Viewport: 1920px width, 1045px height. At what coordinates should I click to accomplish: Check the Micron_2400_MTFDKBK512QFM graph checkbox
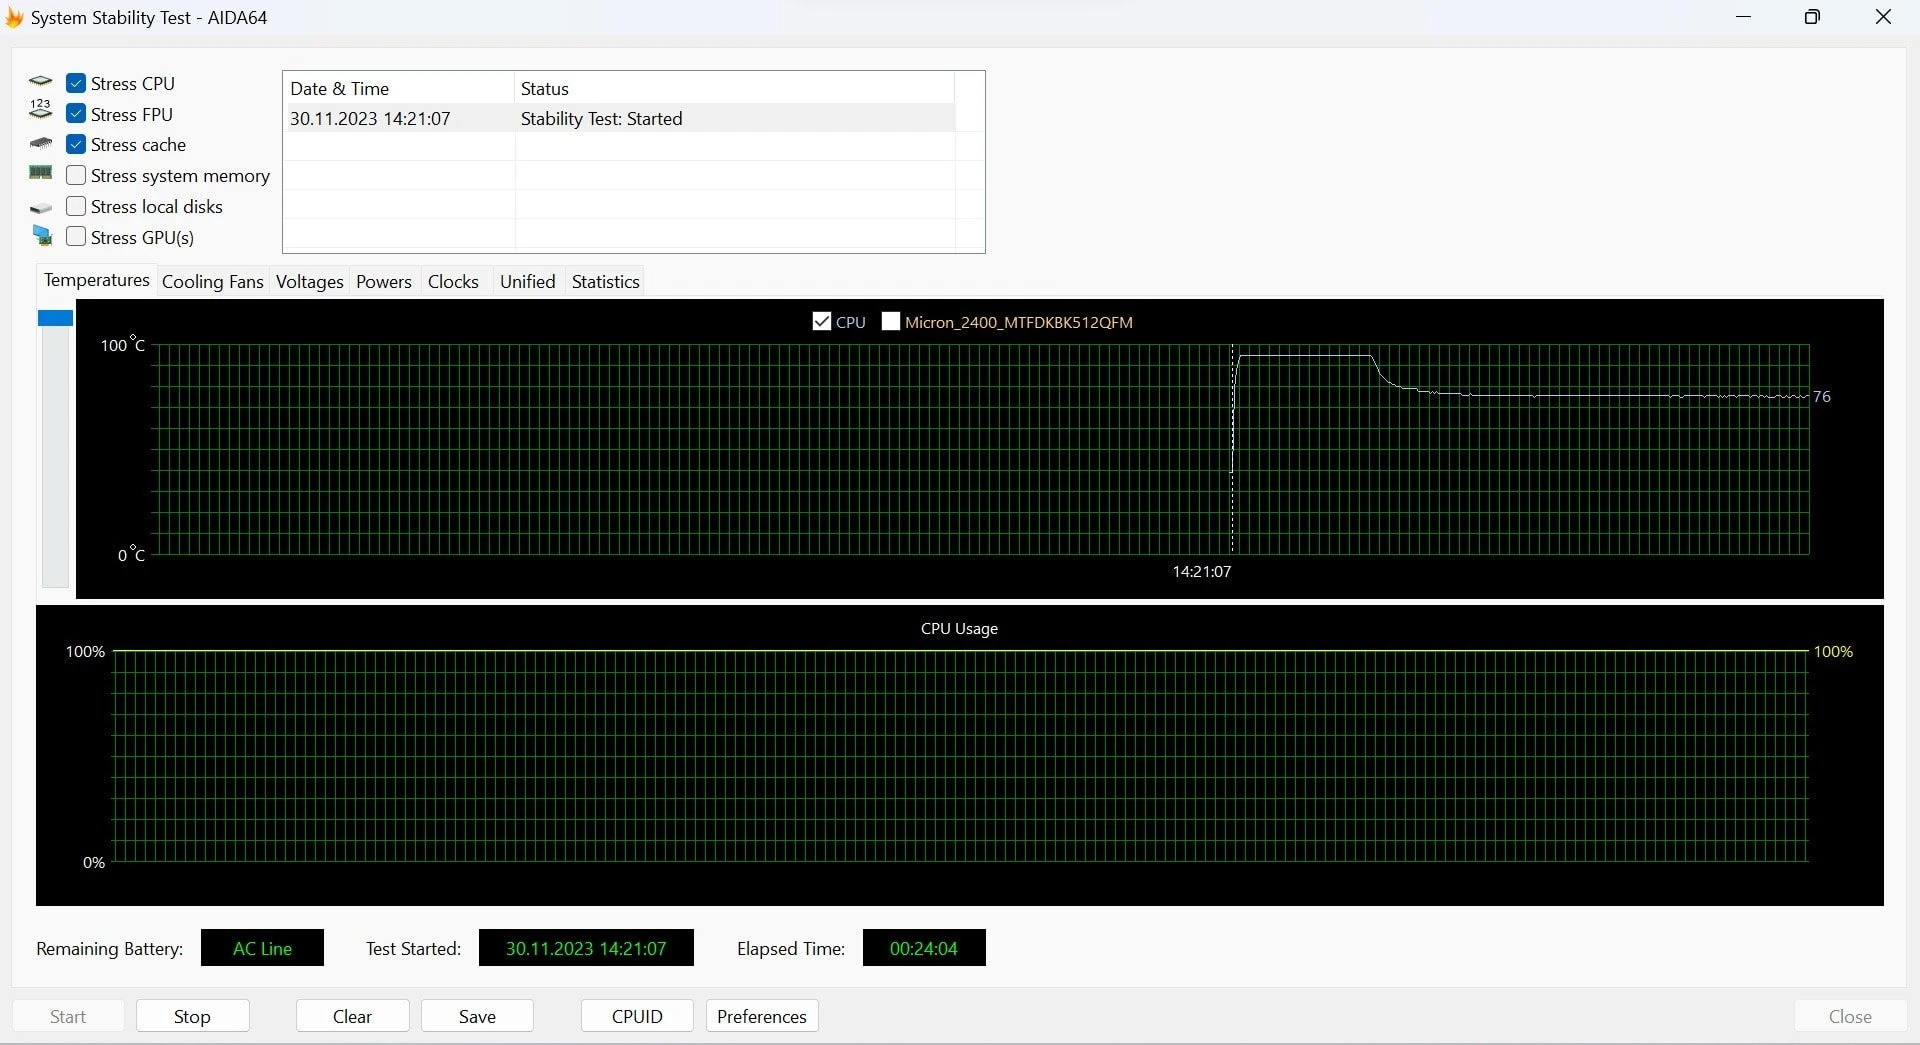pyautogui.click(x=891, y=321)
